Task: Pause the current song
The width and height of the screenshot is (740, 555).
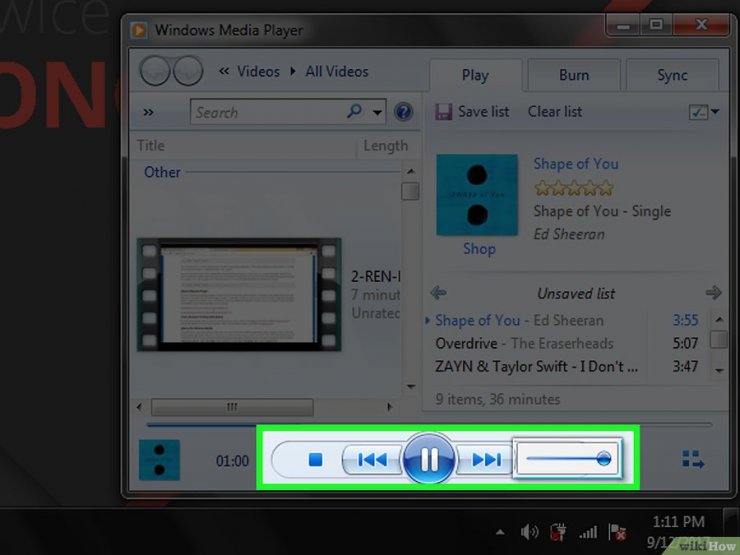Action: point(429,458)
